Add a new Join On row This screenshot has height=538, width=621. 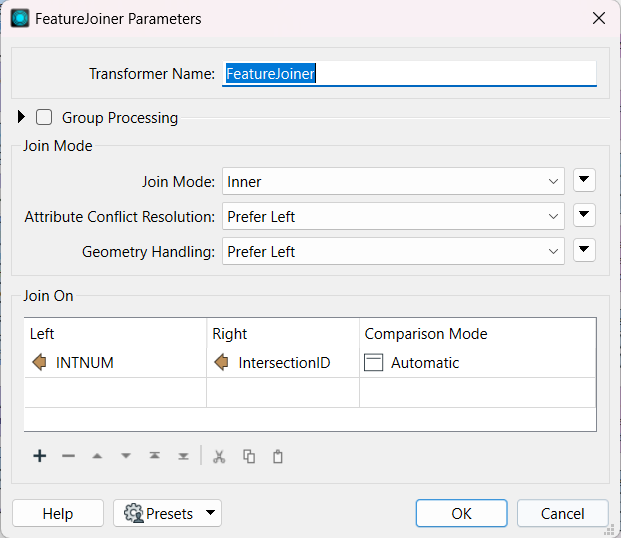40,456
